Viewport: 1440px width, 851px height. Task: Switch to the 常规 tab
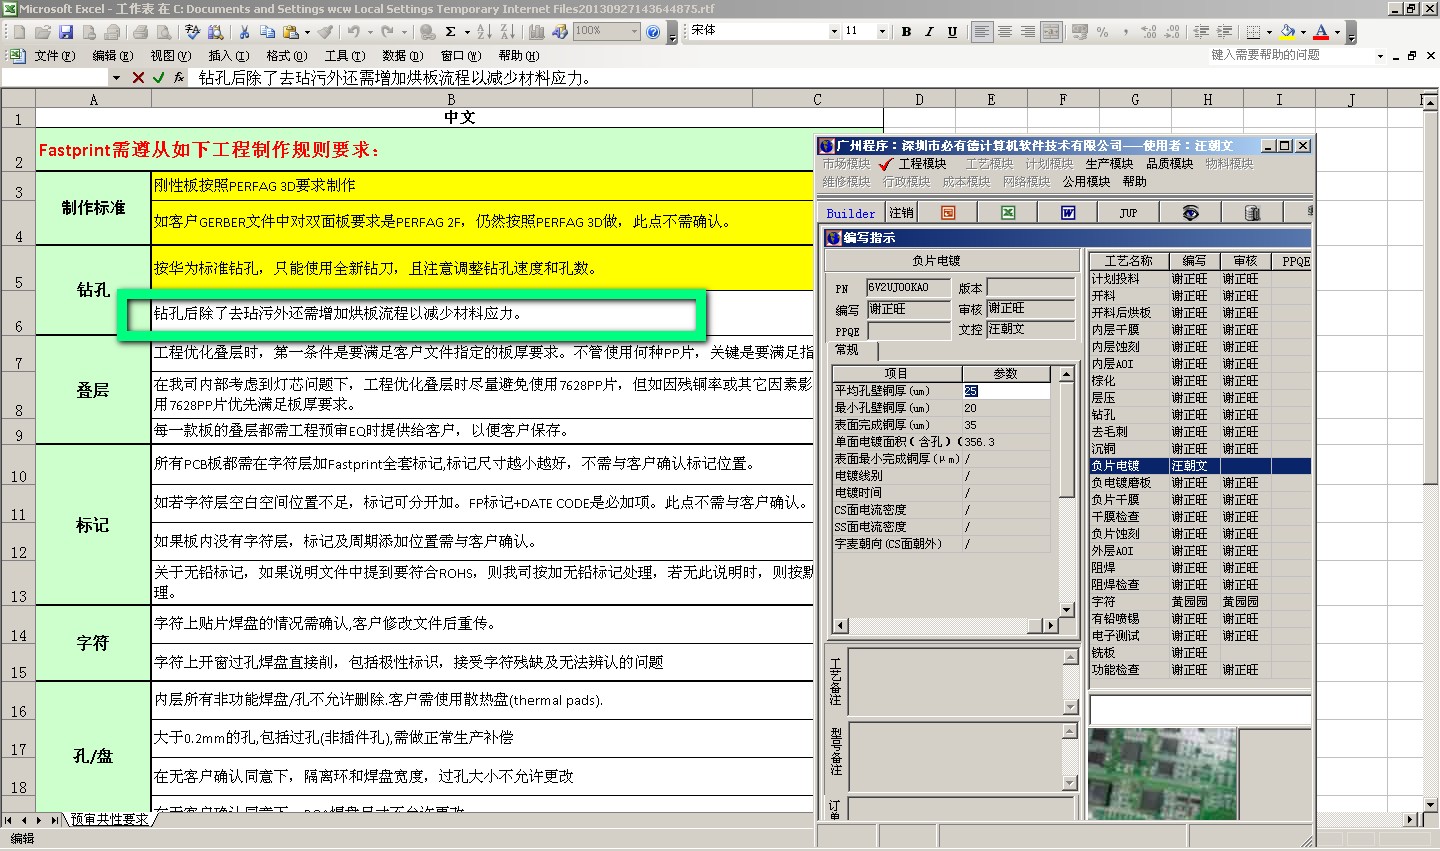(x=847, y=350)
